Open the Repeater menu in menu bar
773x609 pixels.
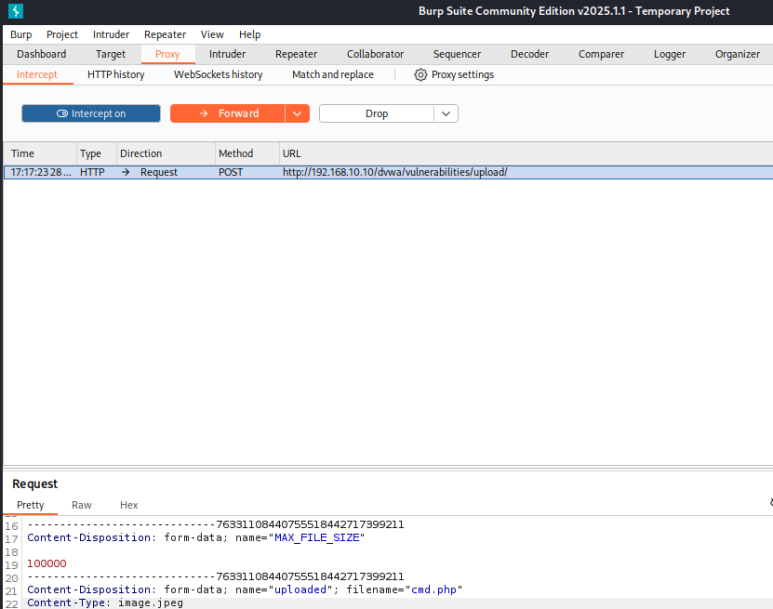tap(165, 35)
